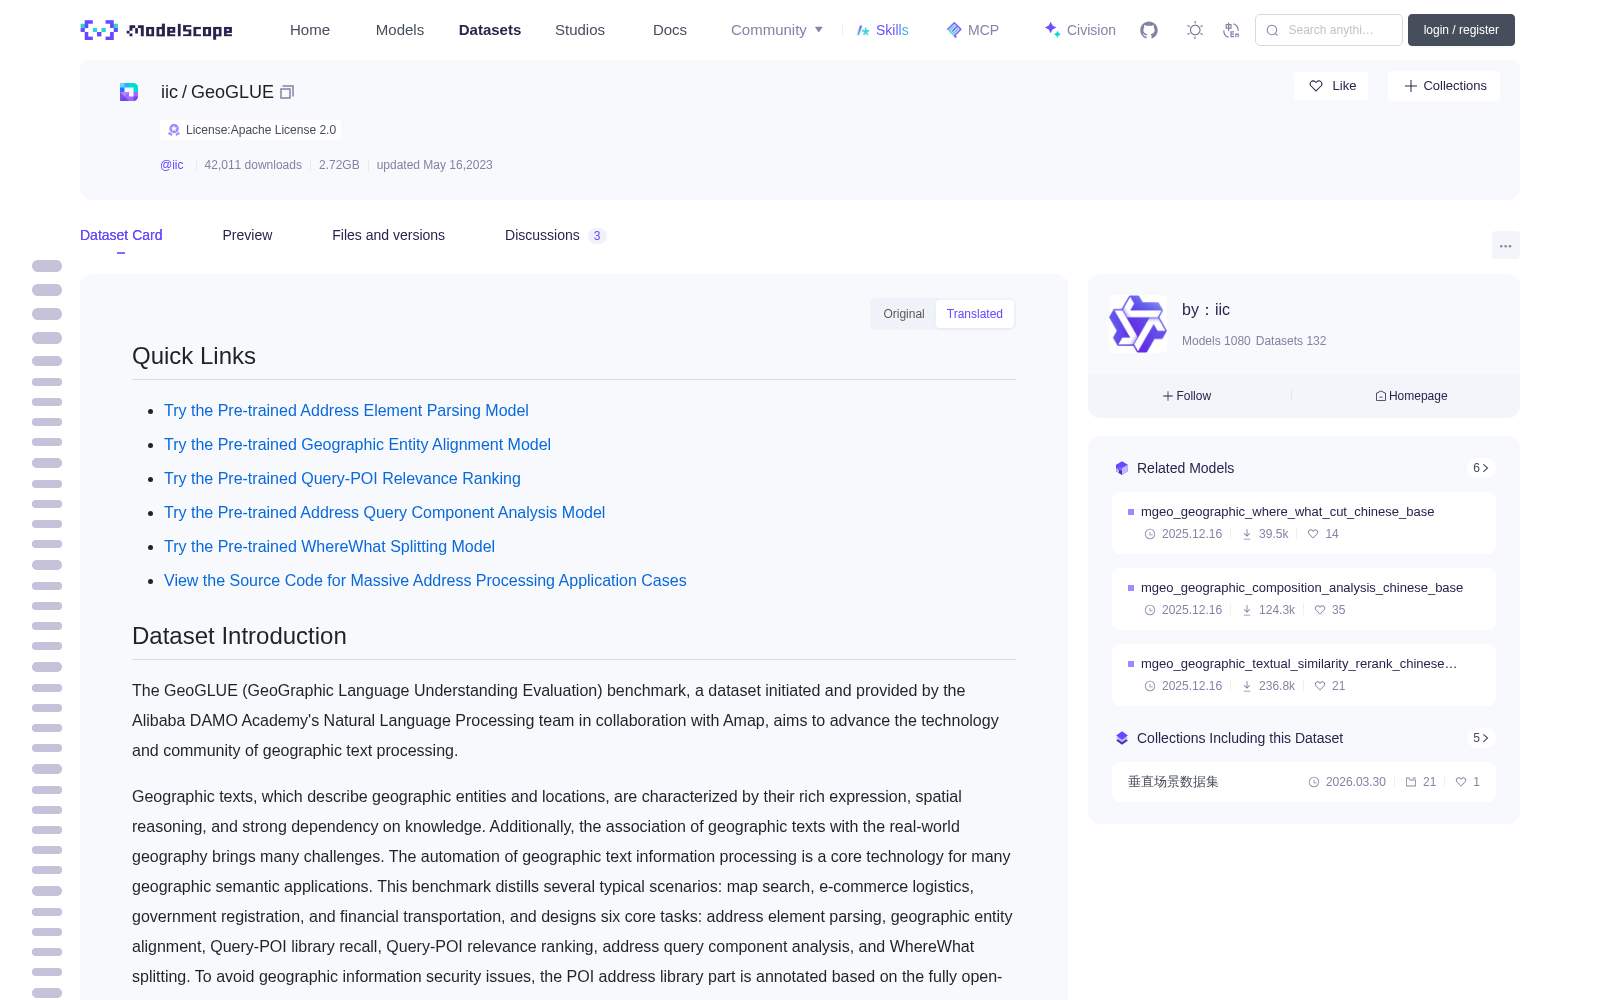Switch language with the translate icon
This screenshot has width=1600, height=1000.
[x=1232, y=30]
